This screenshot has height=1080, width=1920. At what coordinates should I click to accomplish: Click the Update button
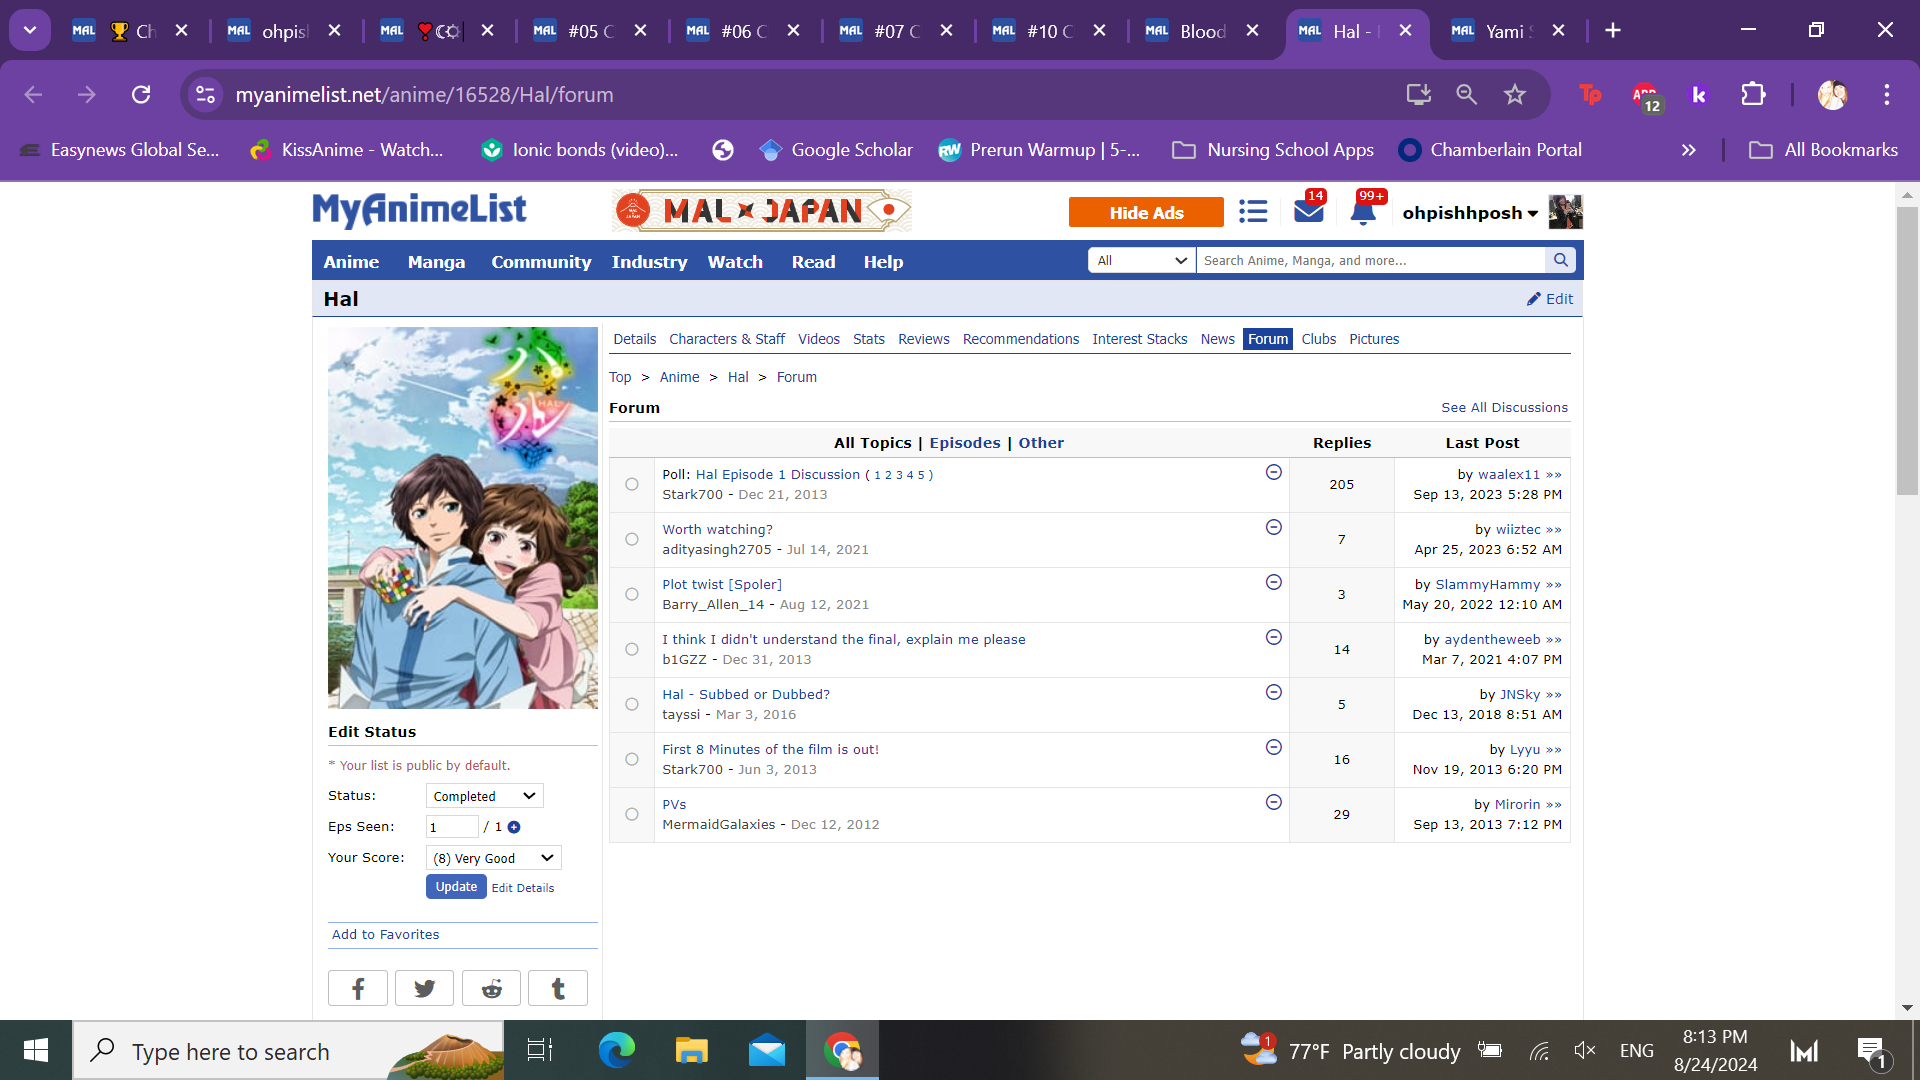click(456, 887)
